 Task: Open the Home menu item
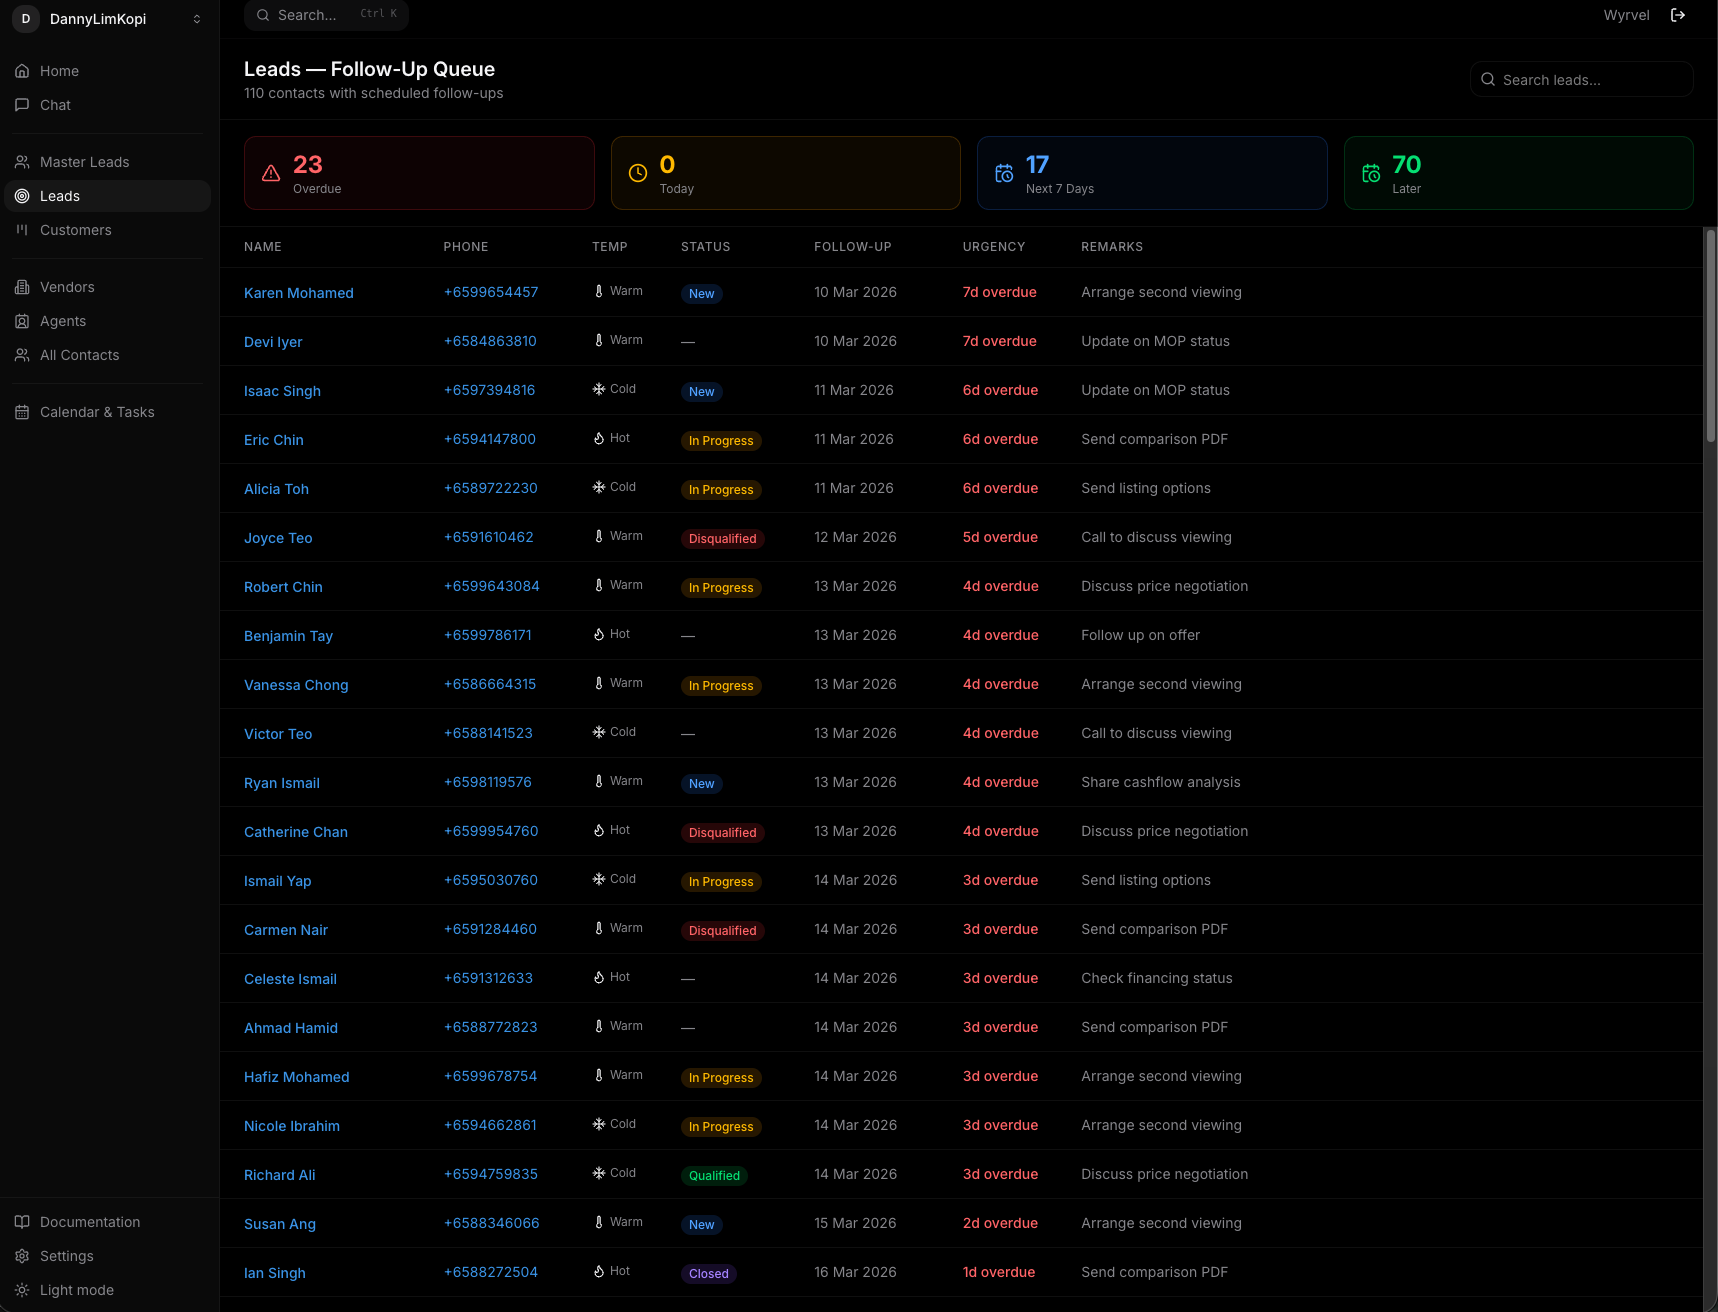pos(58,71)
